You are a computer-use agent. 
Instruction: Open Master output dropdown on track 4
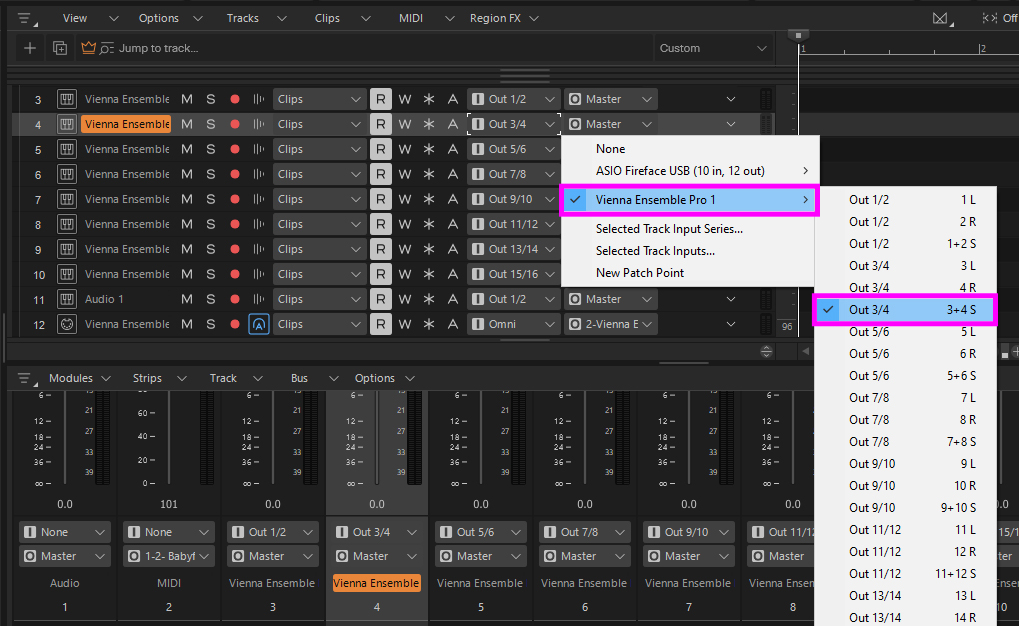[x=611, y=124]
